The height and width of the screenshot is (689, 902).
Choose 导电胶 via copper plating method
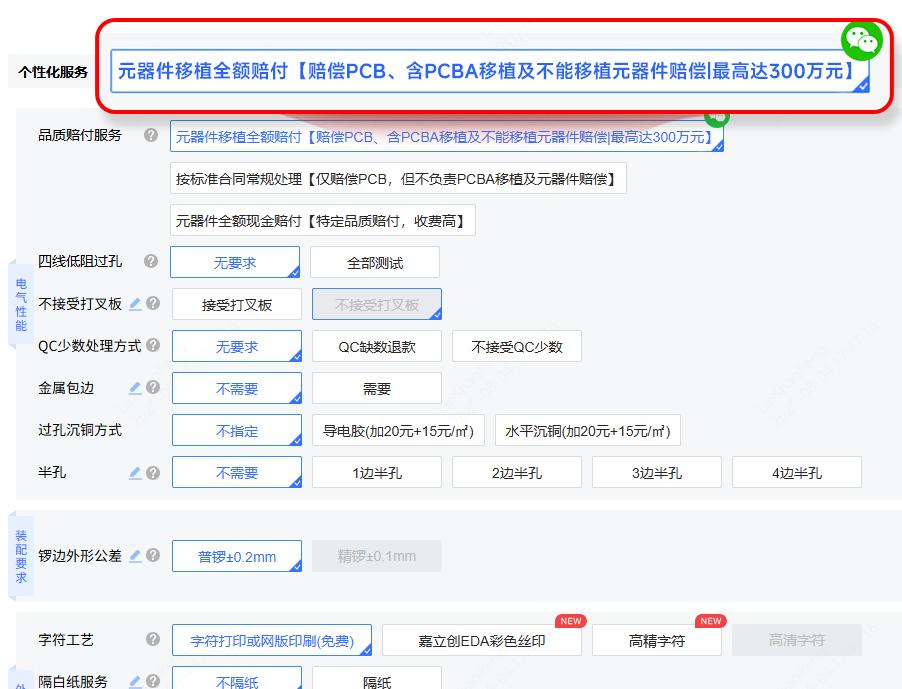click(398, 431)
